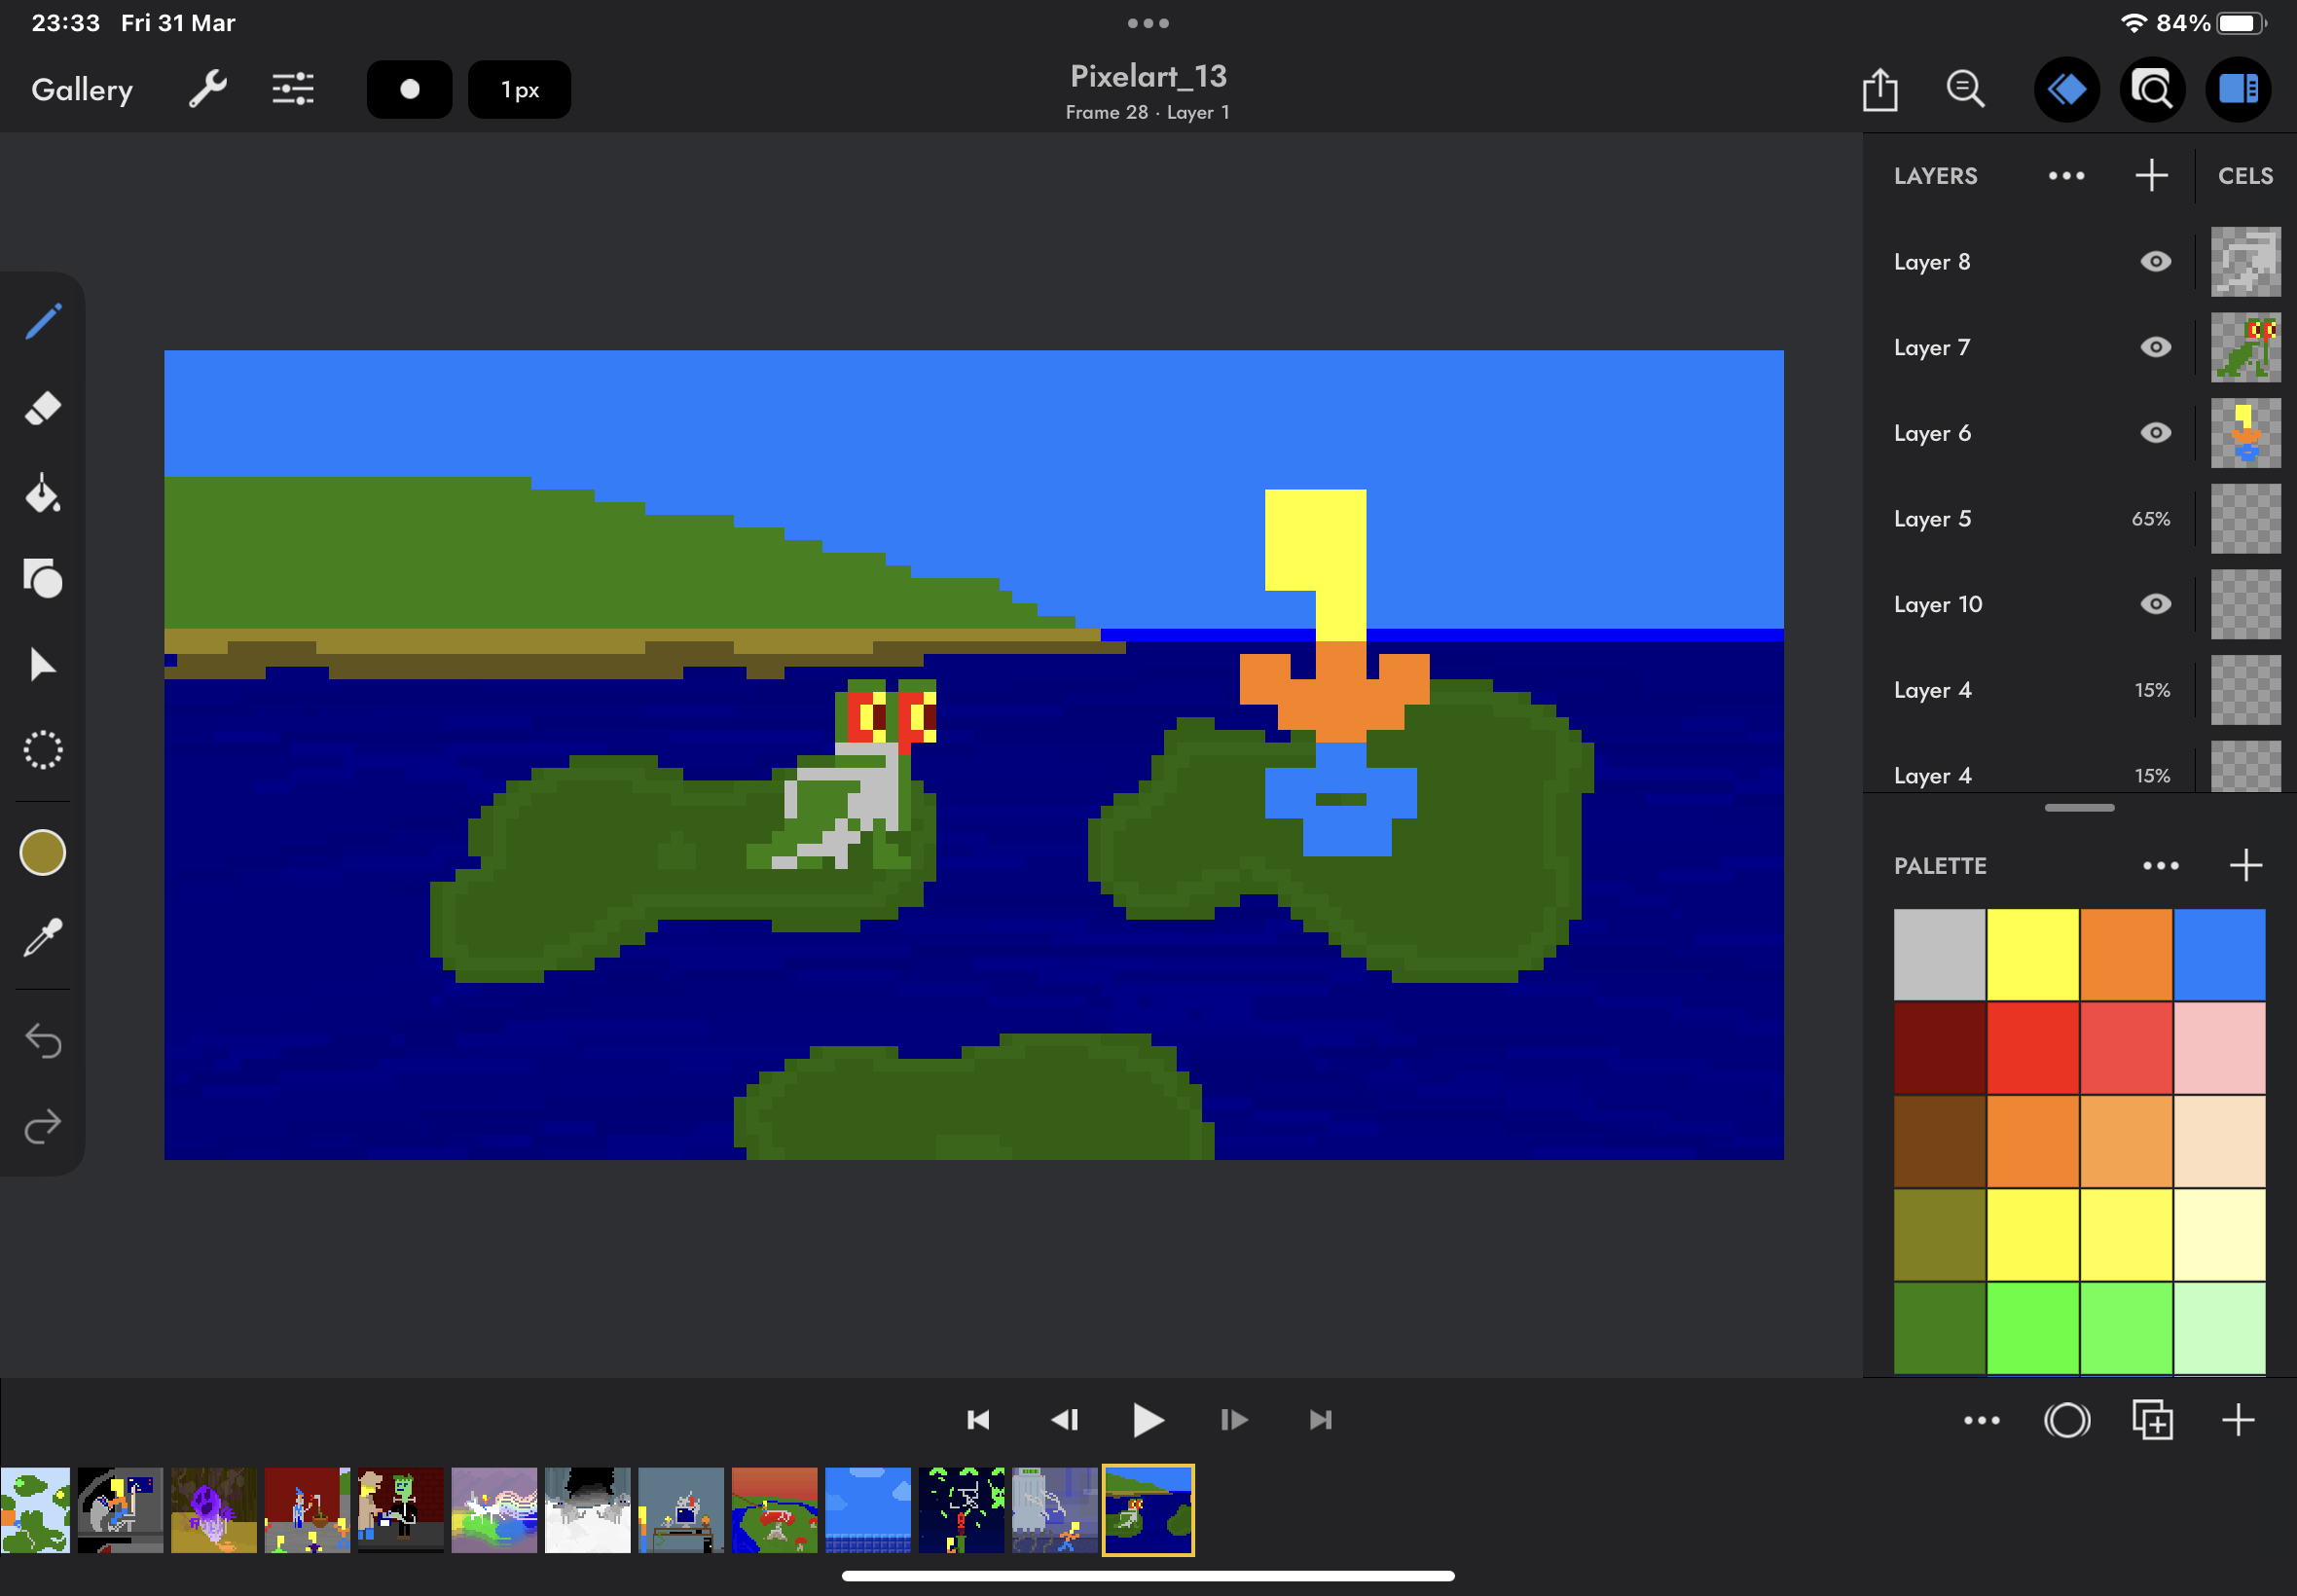Screen dimensions: 2297x1596
Task: Play the animation
Action: pyautogui.click(x=1148, y=1420)
